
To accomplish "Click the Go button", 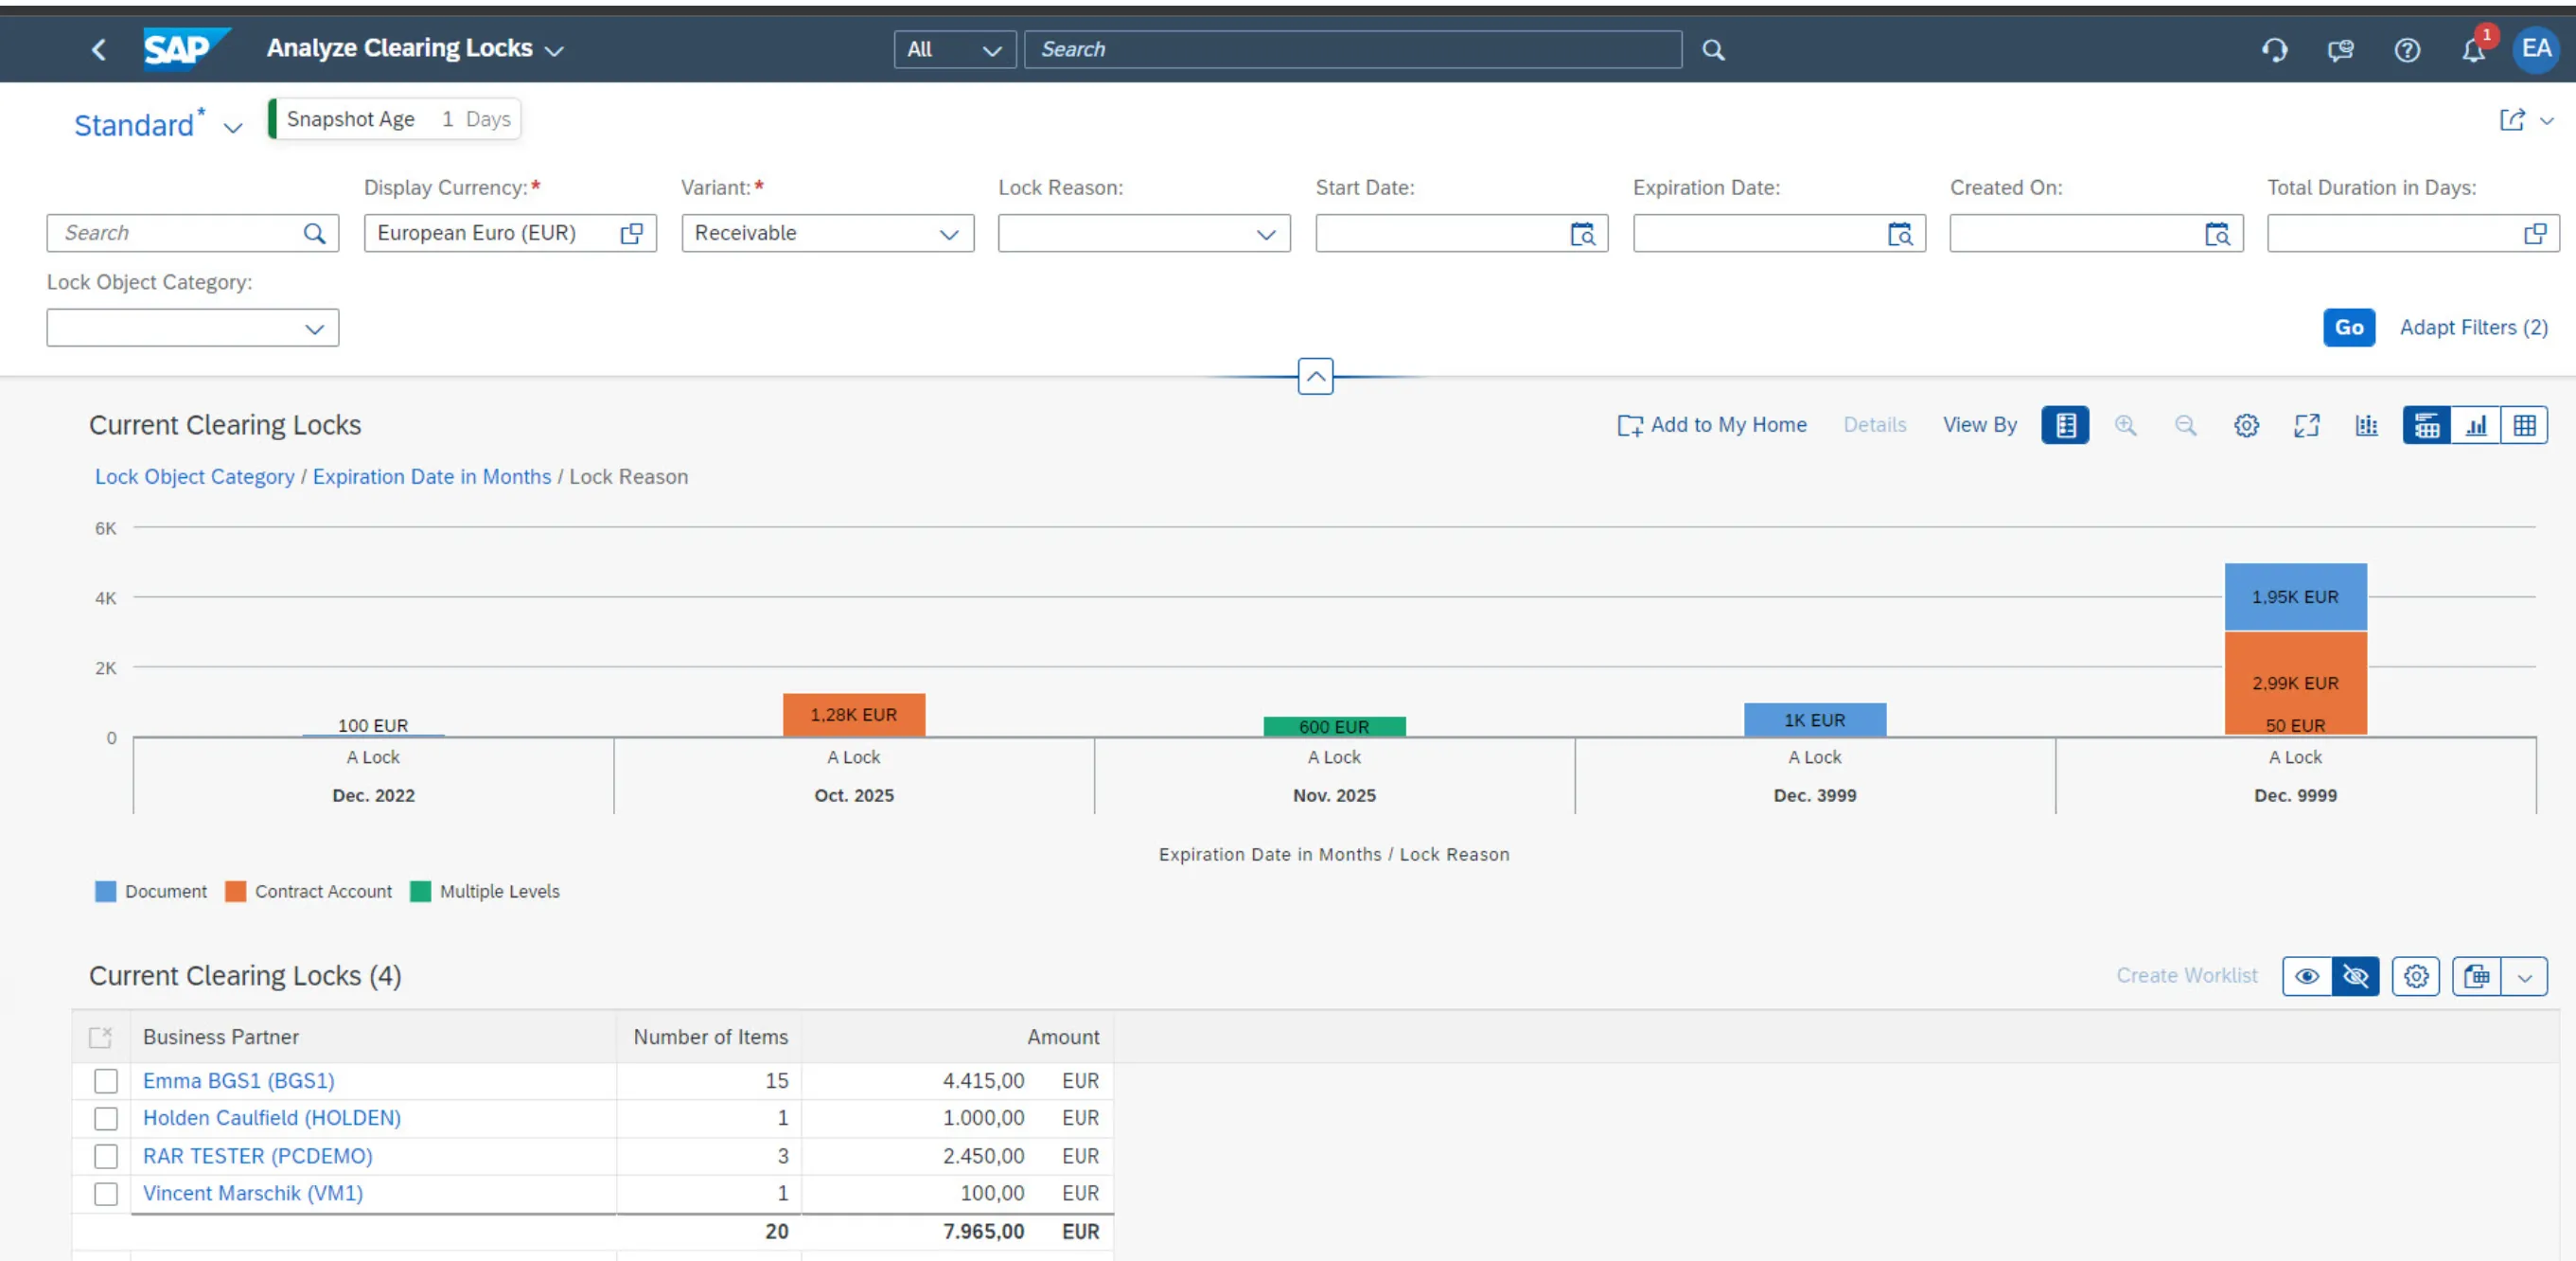I will click(2348, 327).
